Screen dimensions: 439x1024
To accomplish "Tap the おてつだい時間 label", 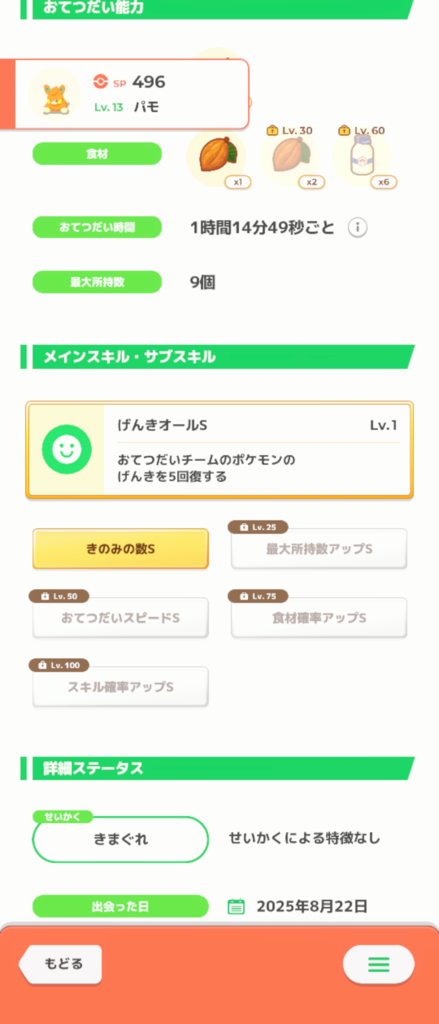I will point(97,227).
